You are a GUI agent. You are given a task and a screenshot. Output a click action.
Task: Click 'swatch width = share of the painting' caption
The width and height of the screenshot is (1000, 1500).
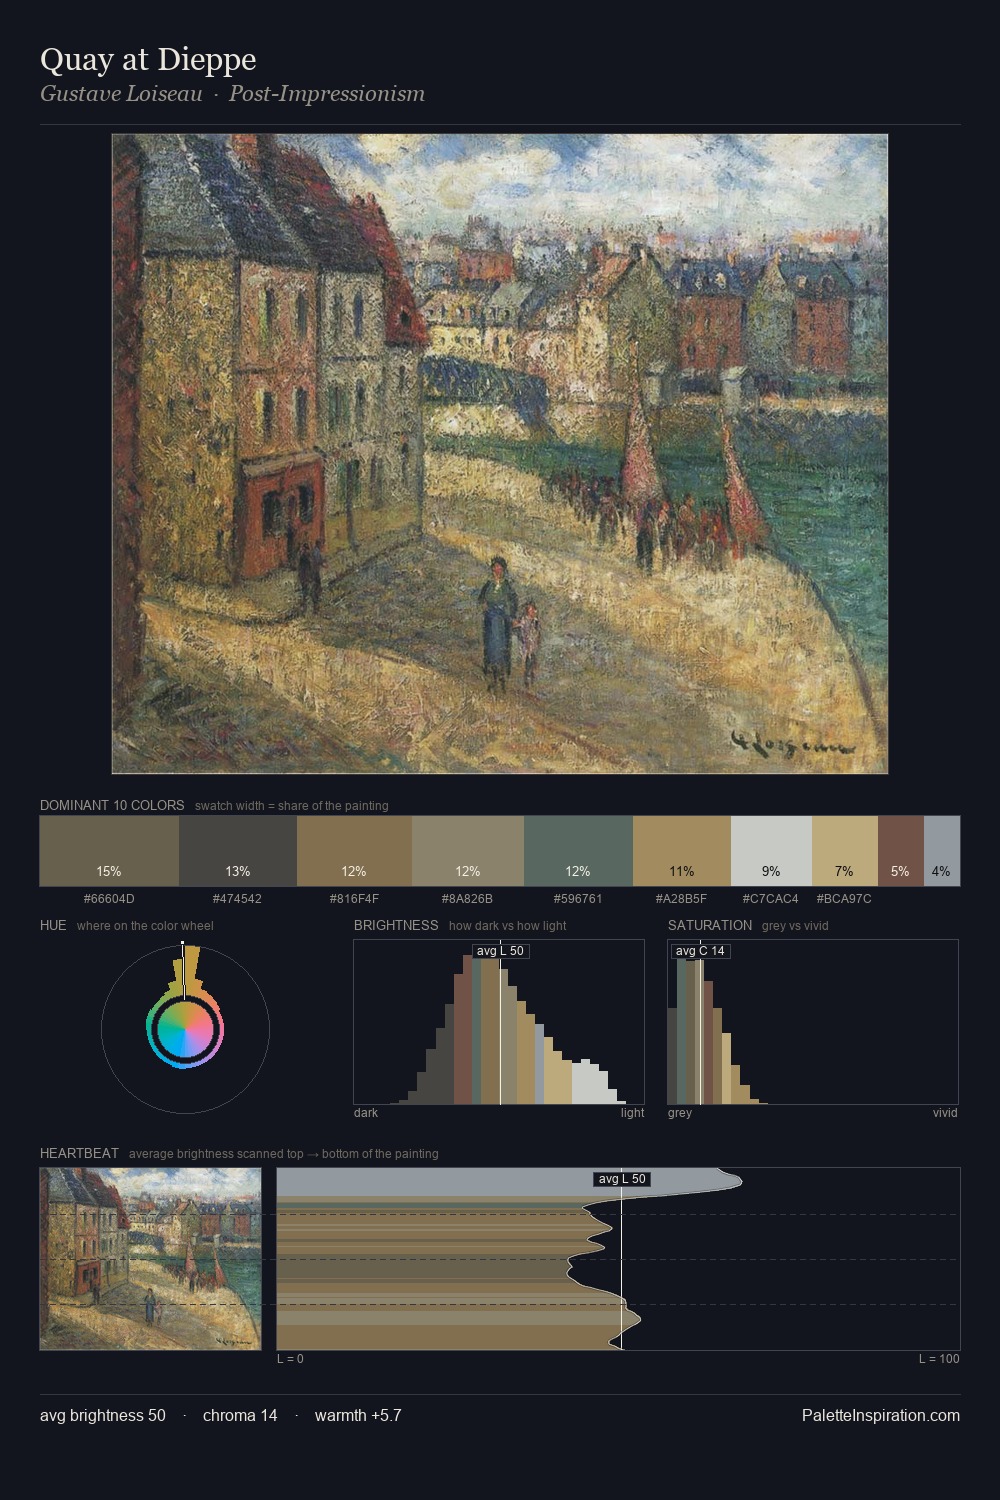pos(292,806)
